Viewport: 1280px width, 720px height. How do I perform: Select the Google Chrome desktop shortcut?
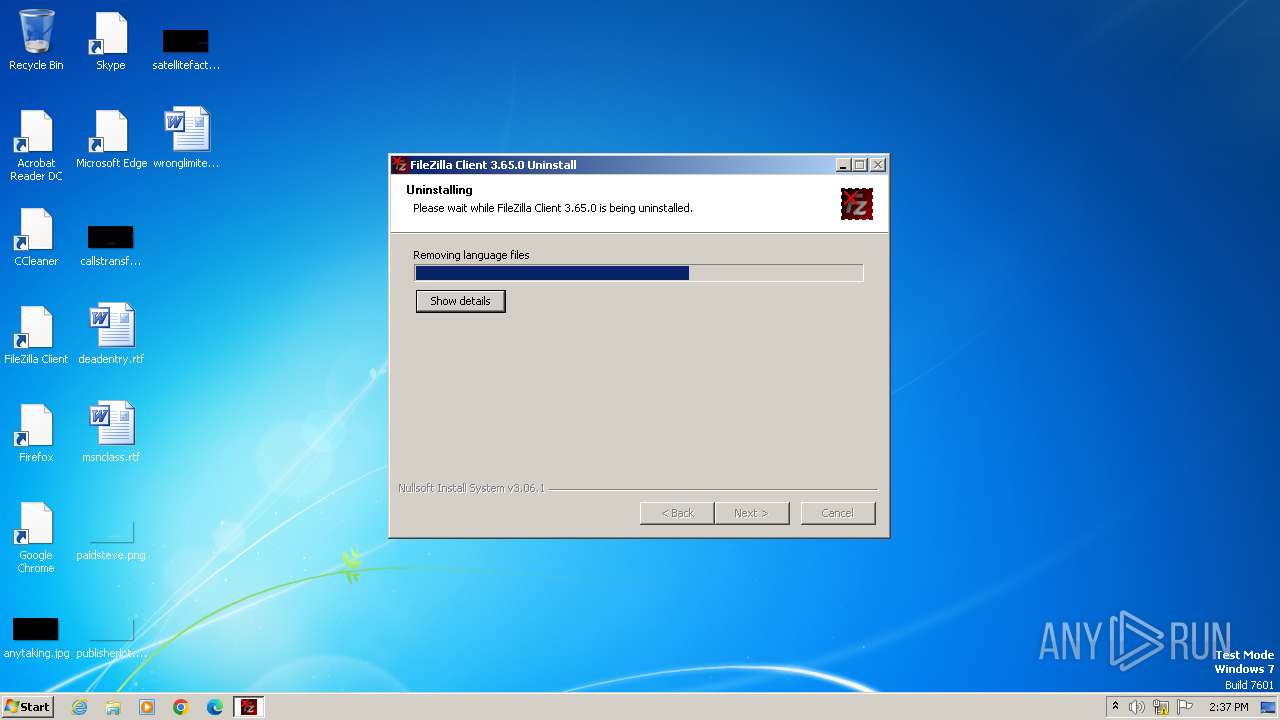[x=36, y=537]
